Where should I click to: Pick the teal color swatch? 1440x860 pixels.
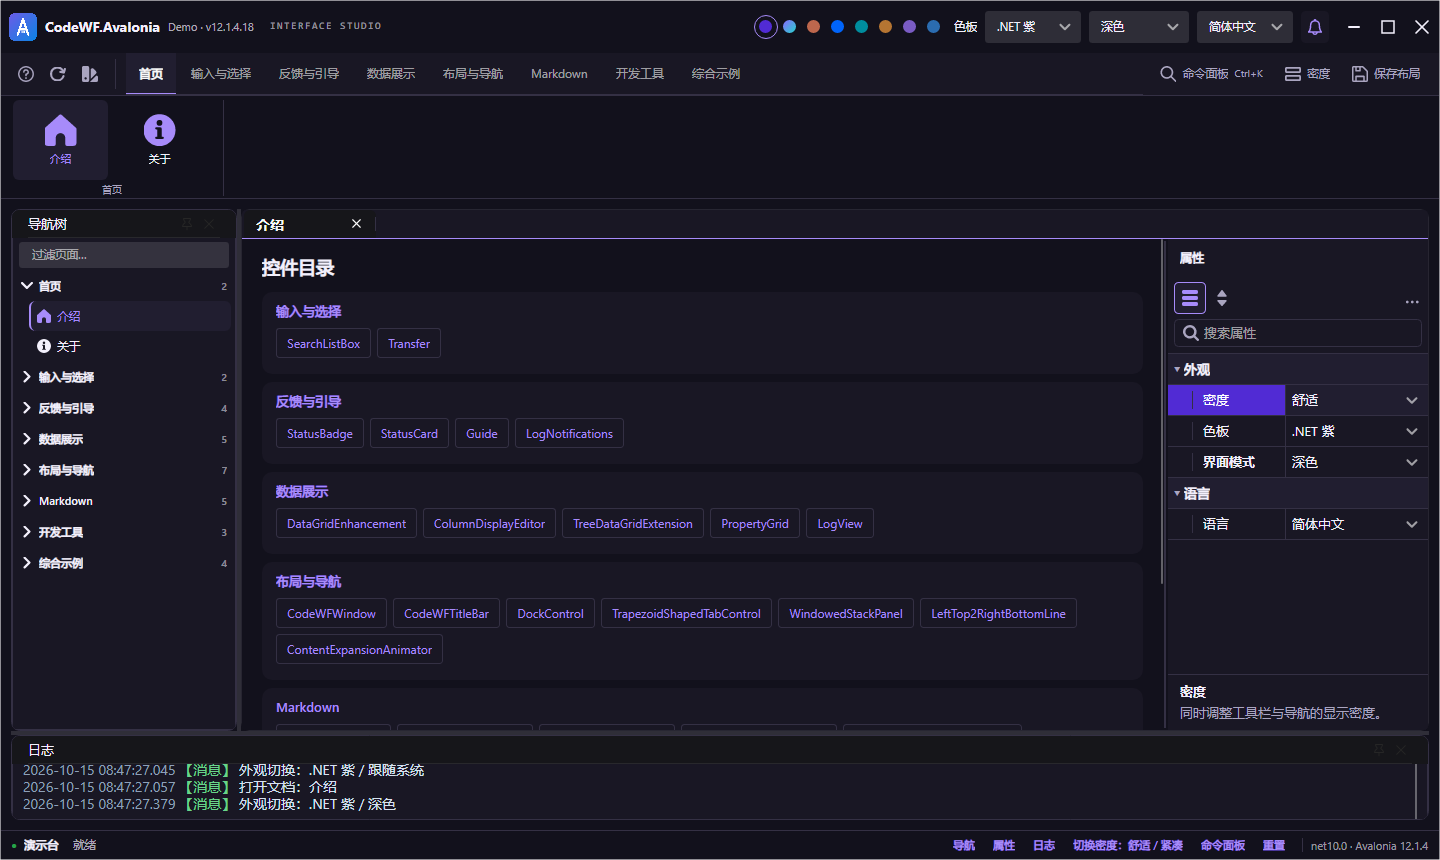click(861, 27)
